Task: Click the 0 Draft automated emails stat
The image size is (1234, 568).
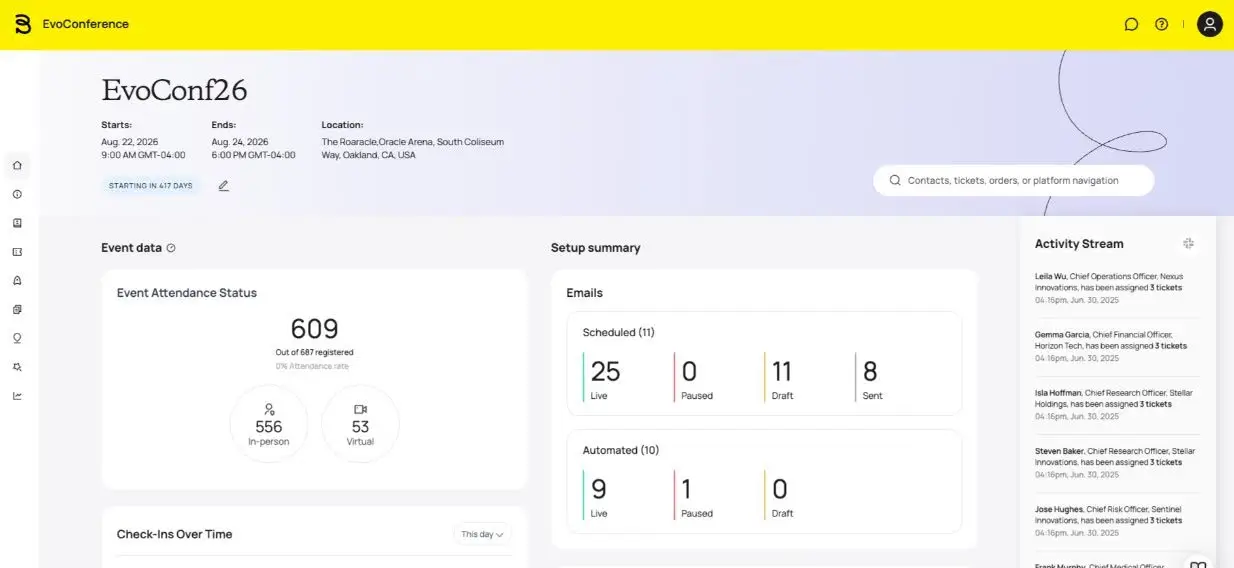Action: pyautogui.click(x=779, y=495)
